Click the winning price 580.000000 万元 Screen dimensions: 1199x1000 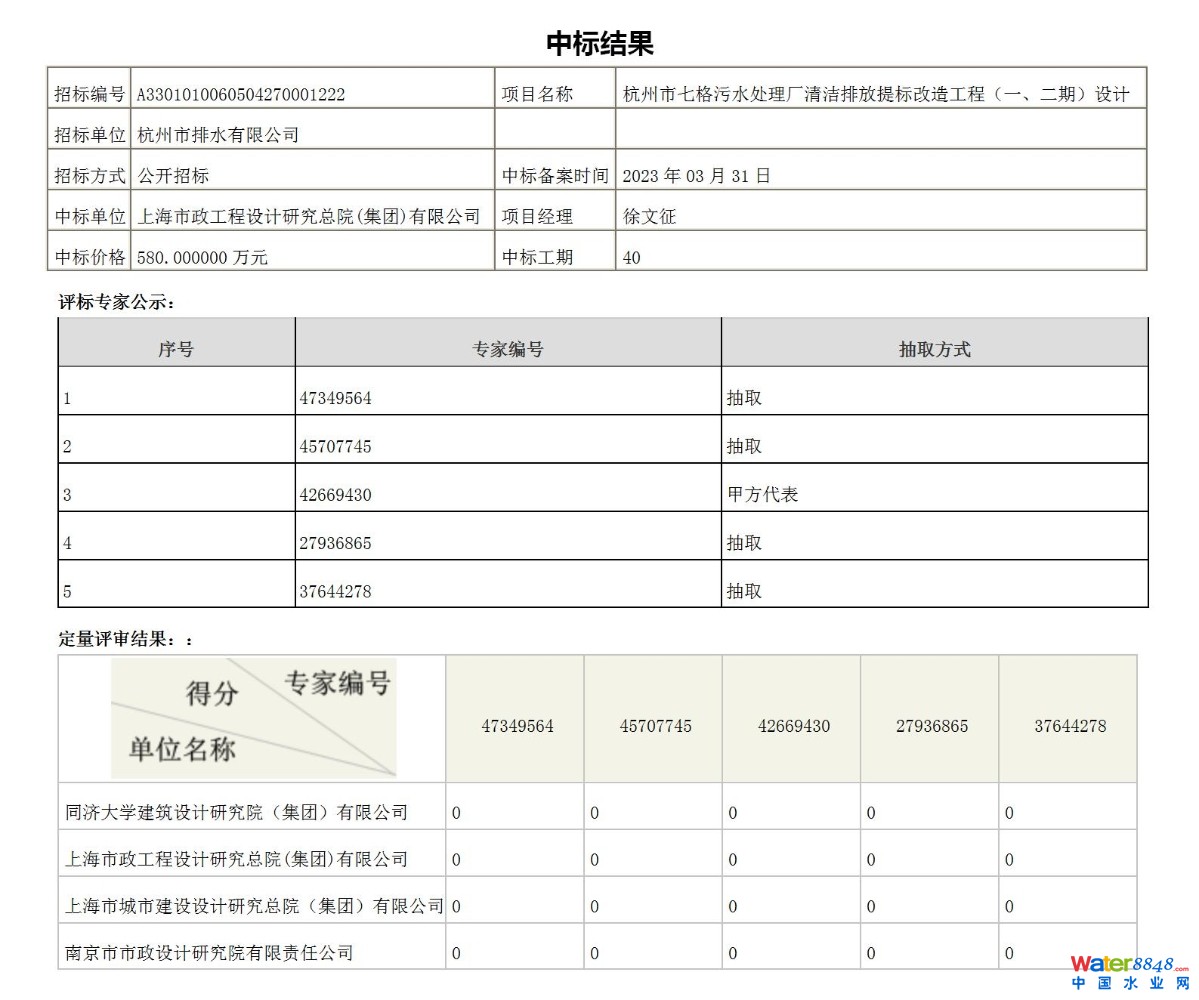point(203,258)
